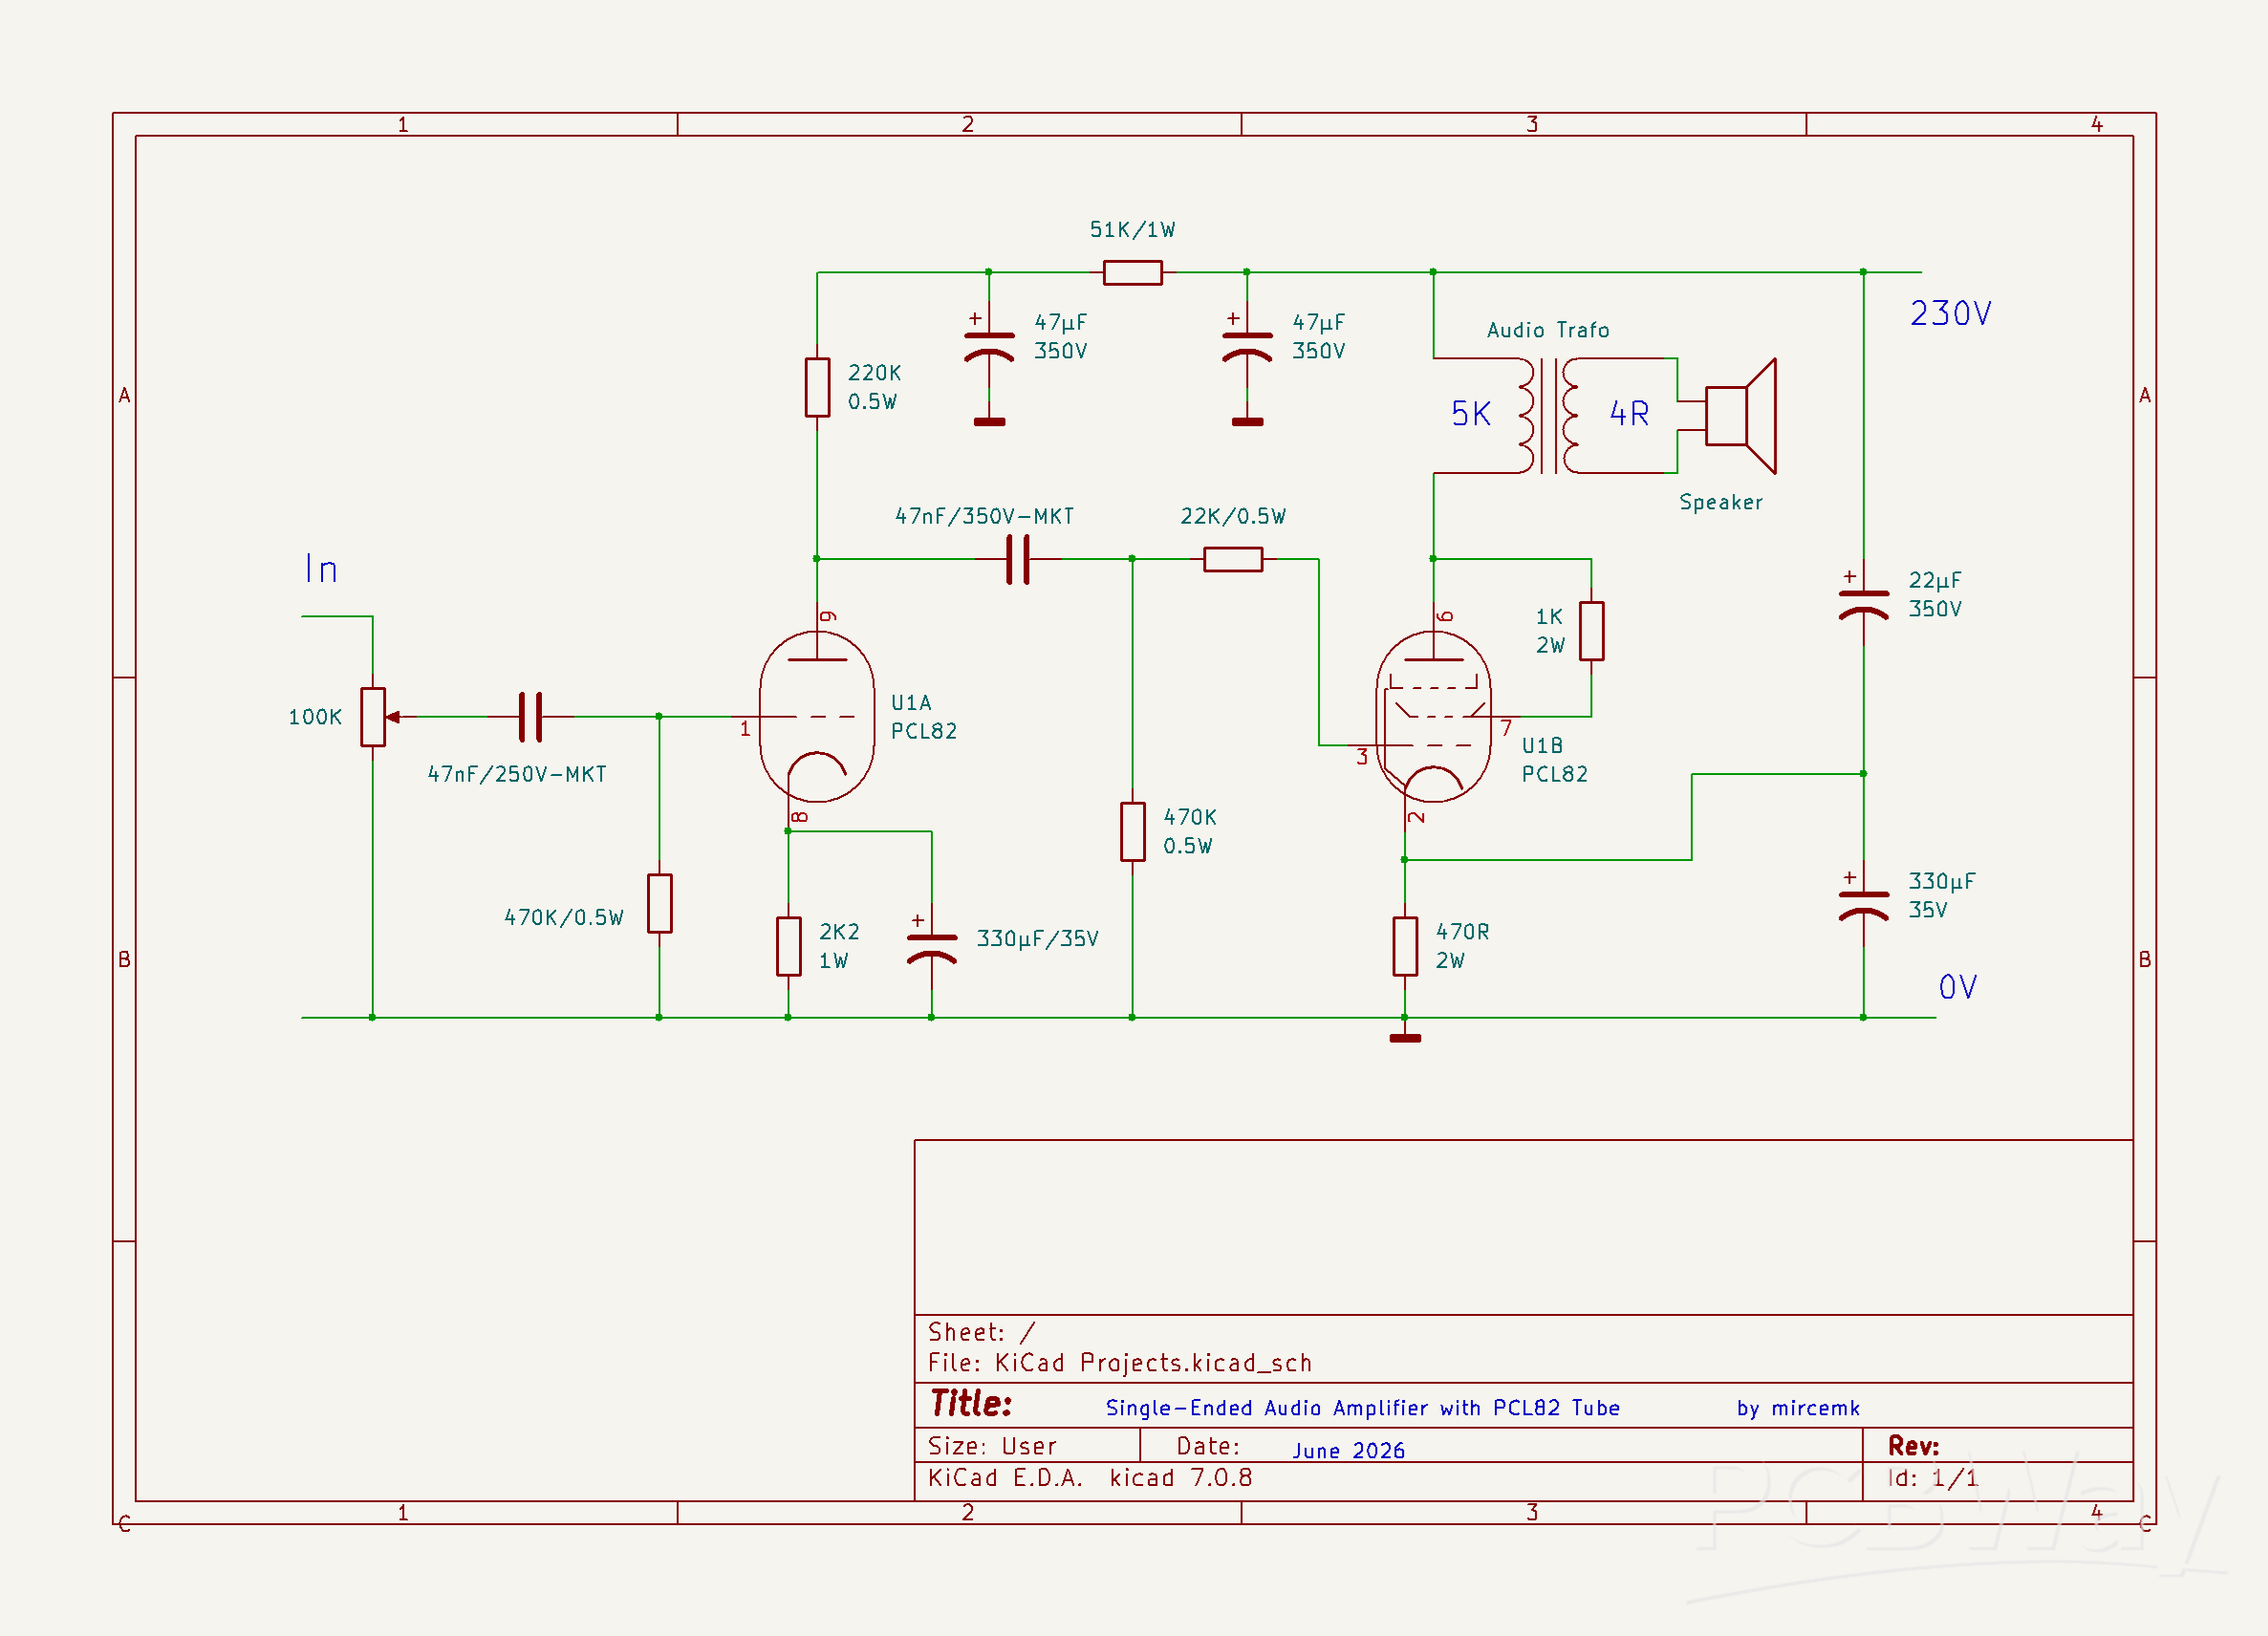
Task: Select the 330µF/35V capacitor beside 2K2 resistor
Action: 931,950
